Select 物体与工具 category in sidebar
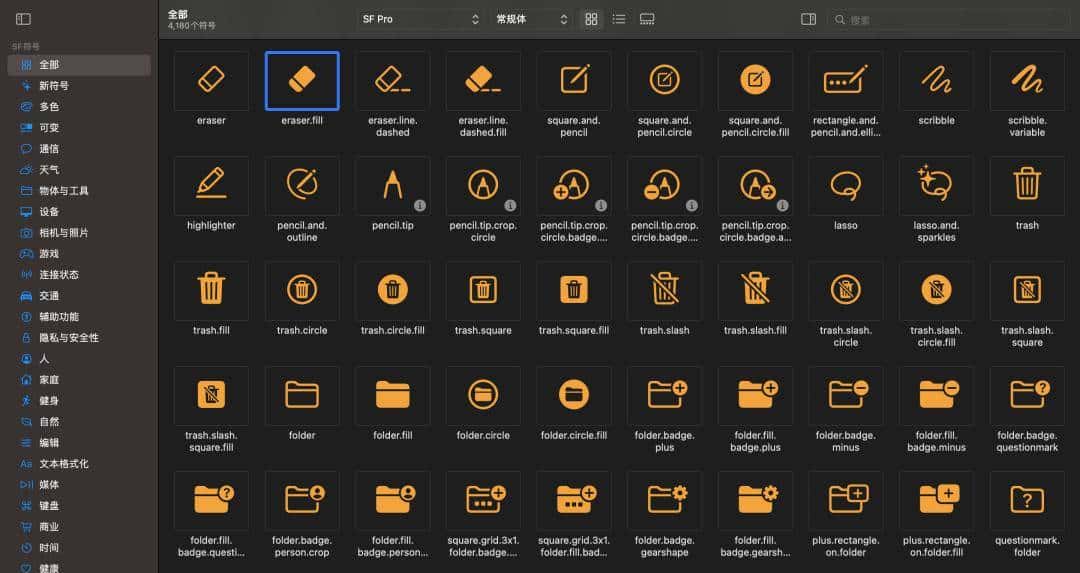This screenshot has height=573, width=1080. pos(63,191)
